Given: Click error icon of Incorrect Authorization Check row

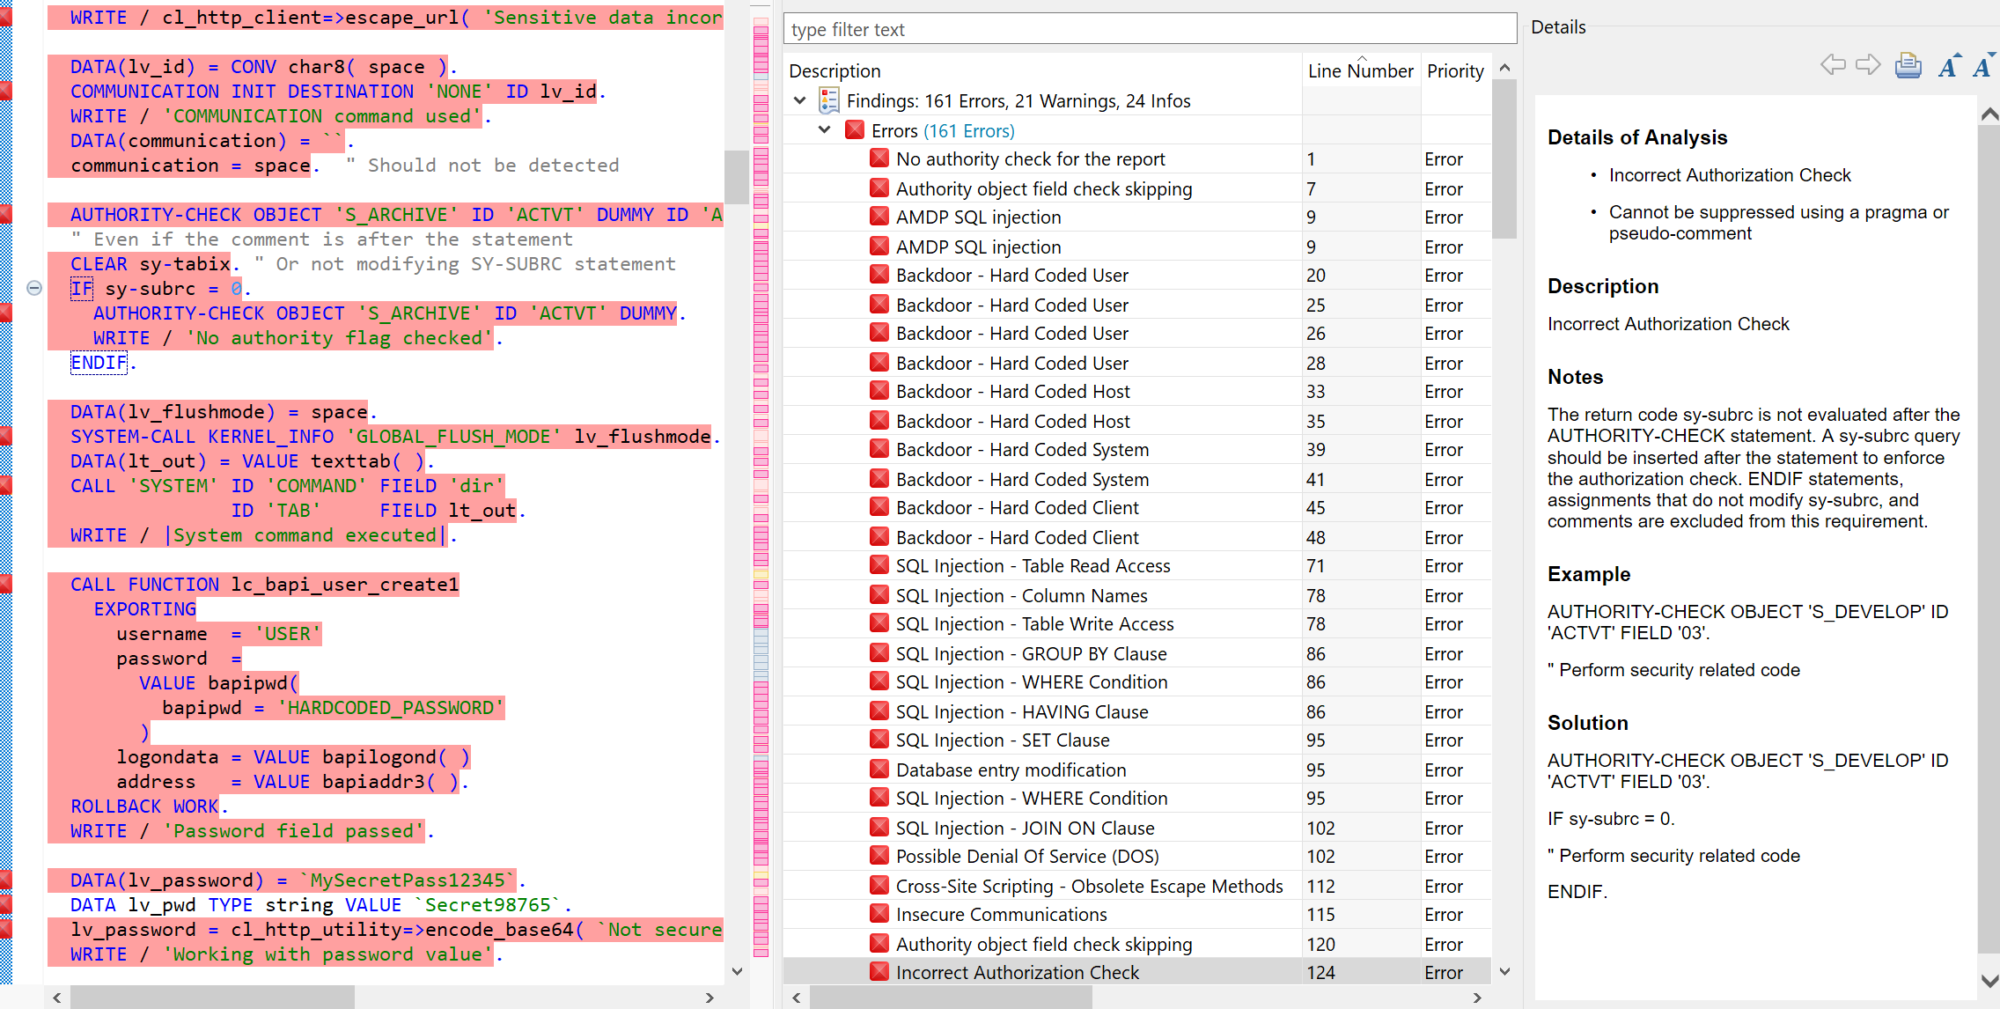Looking at the screenshot, I should pos(879,972).
